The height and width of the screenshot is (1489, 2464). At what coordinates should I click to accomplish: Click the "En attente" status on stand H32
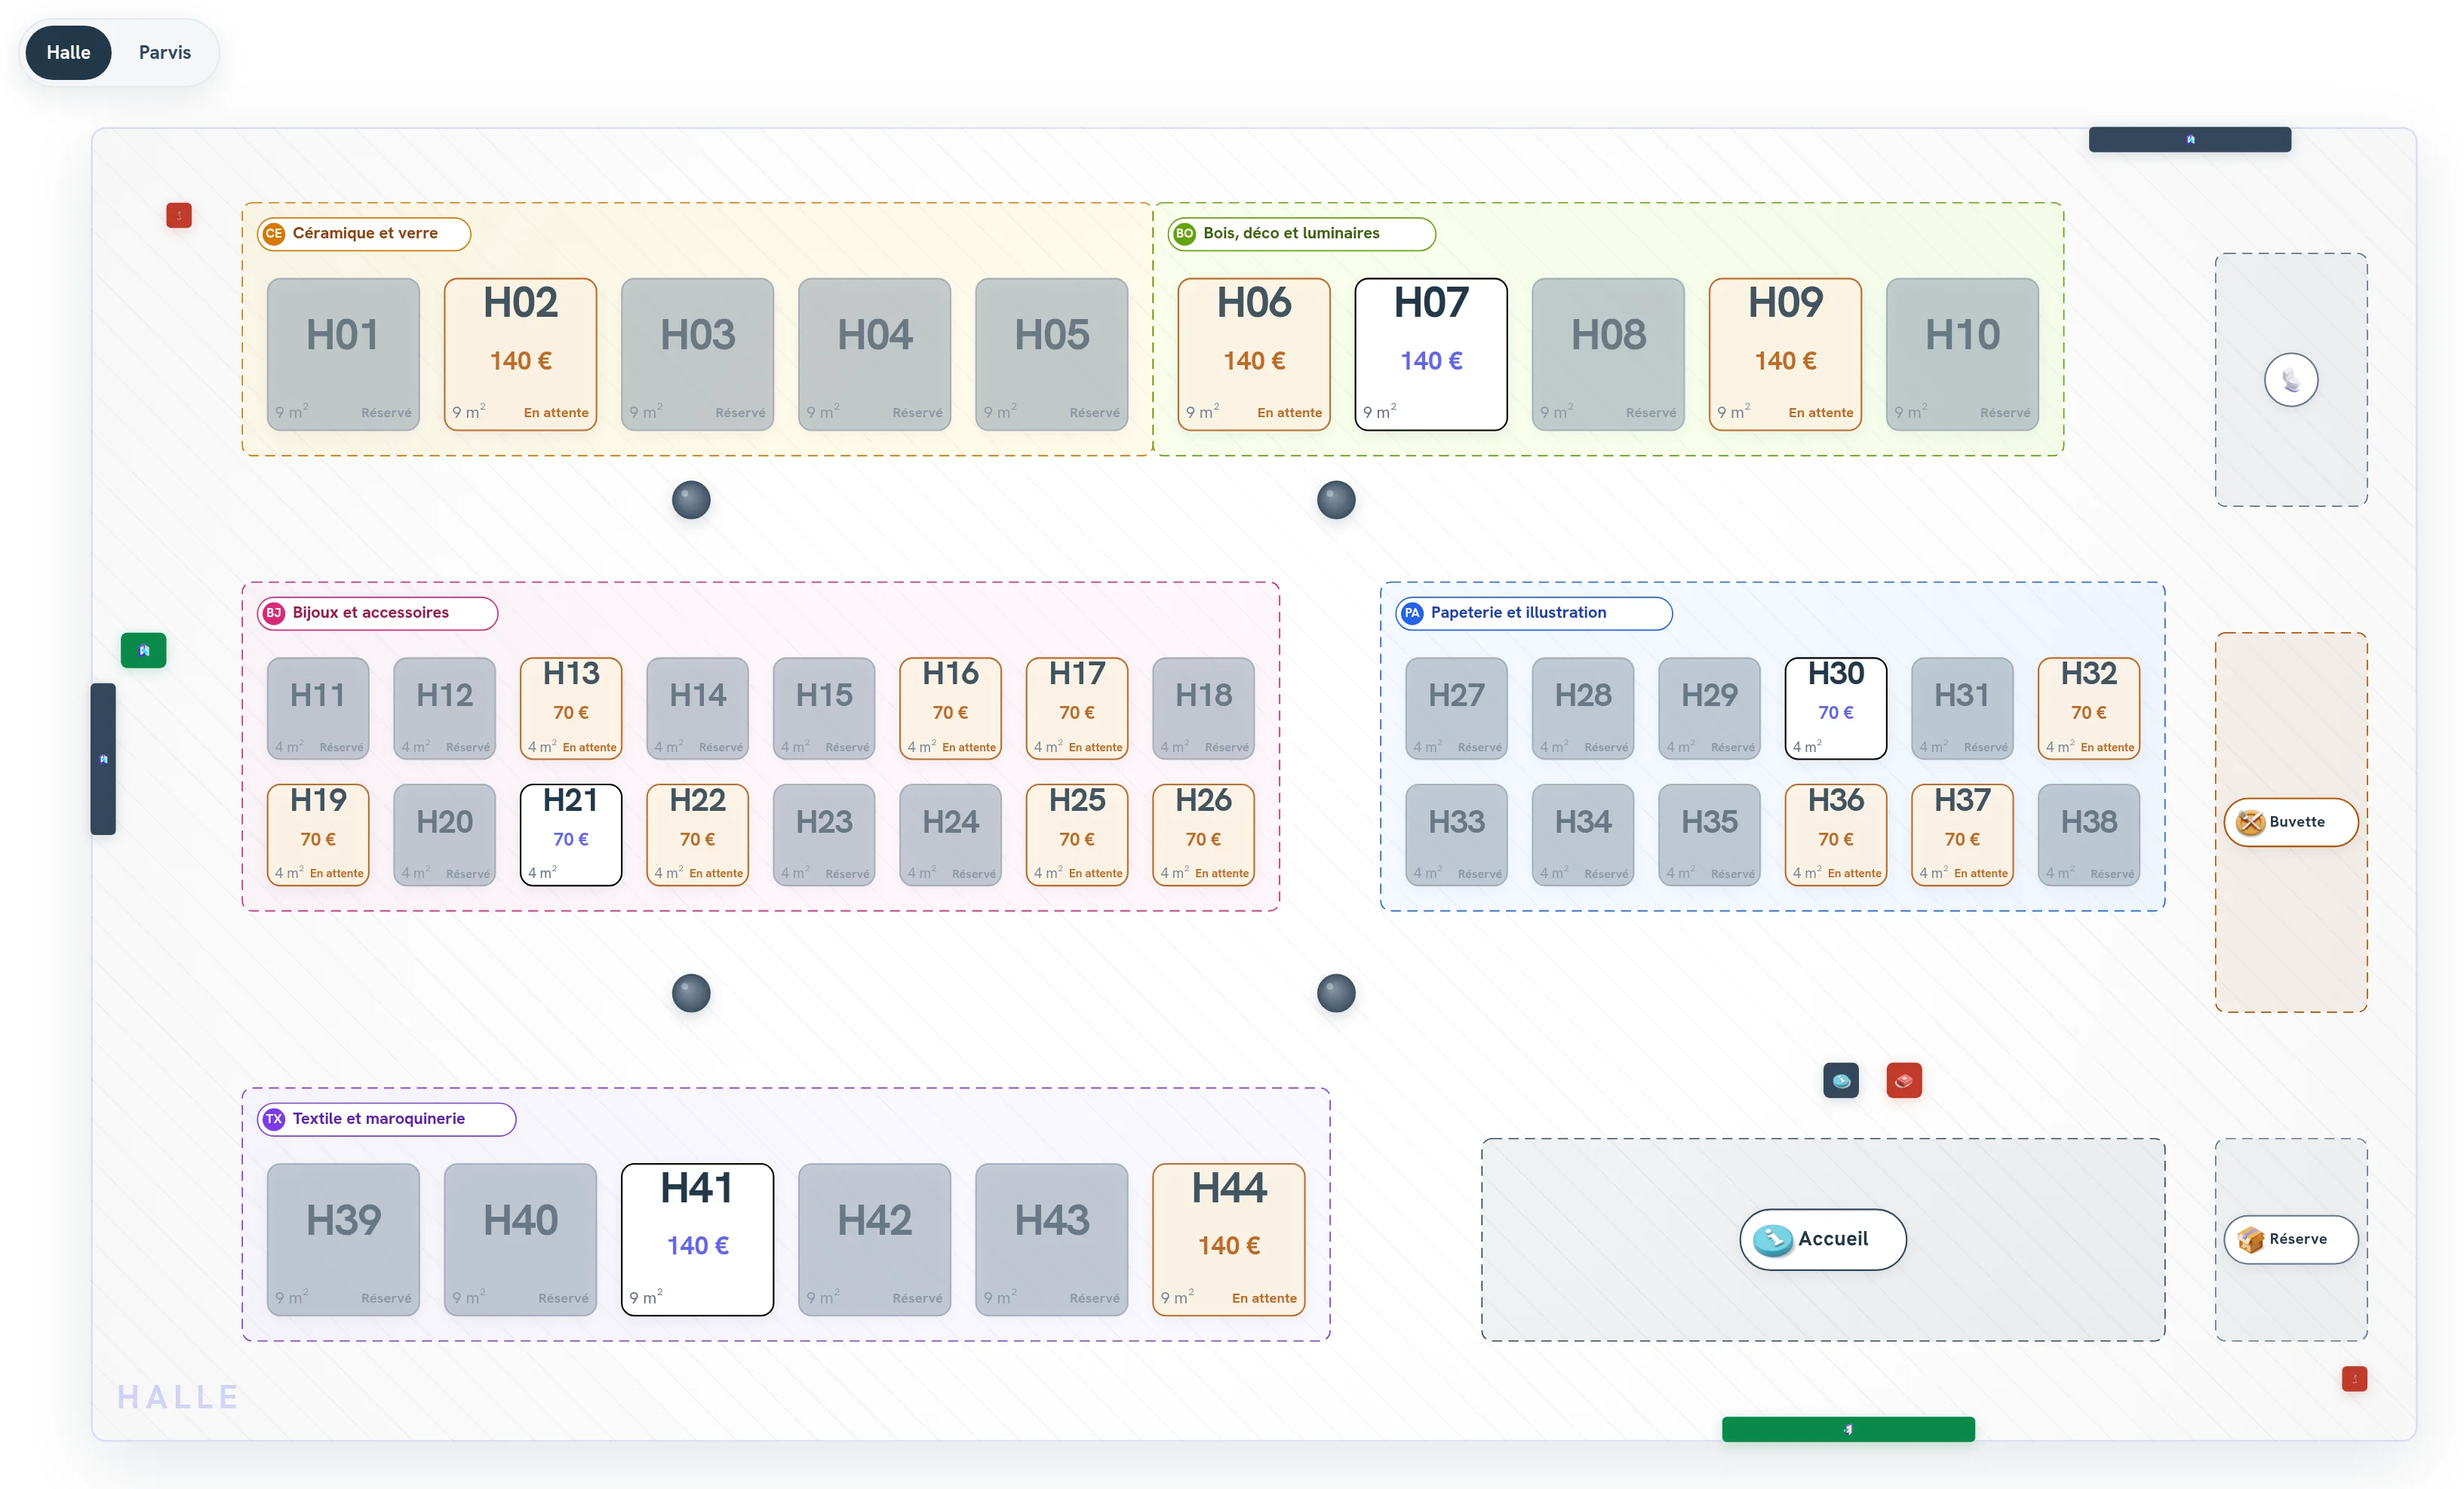(x=2106, y=747)
